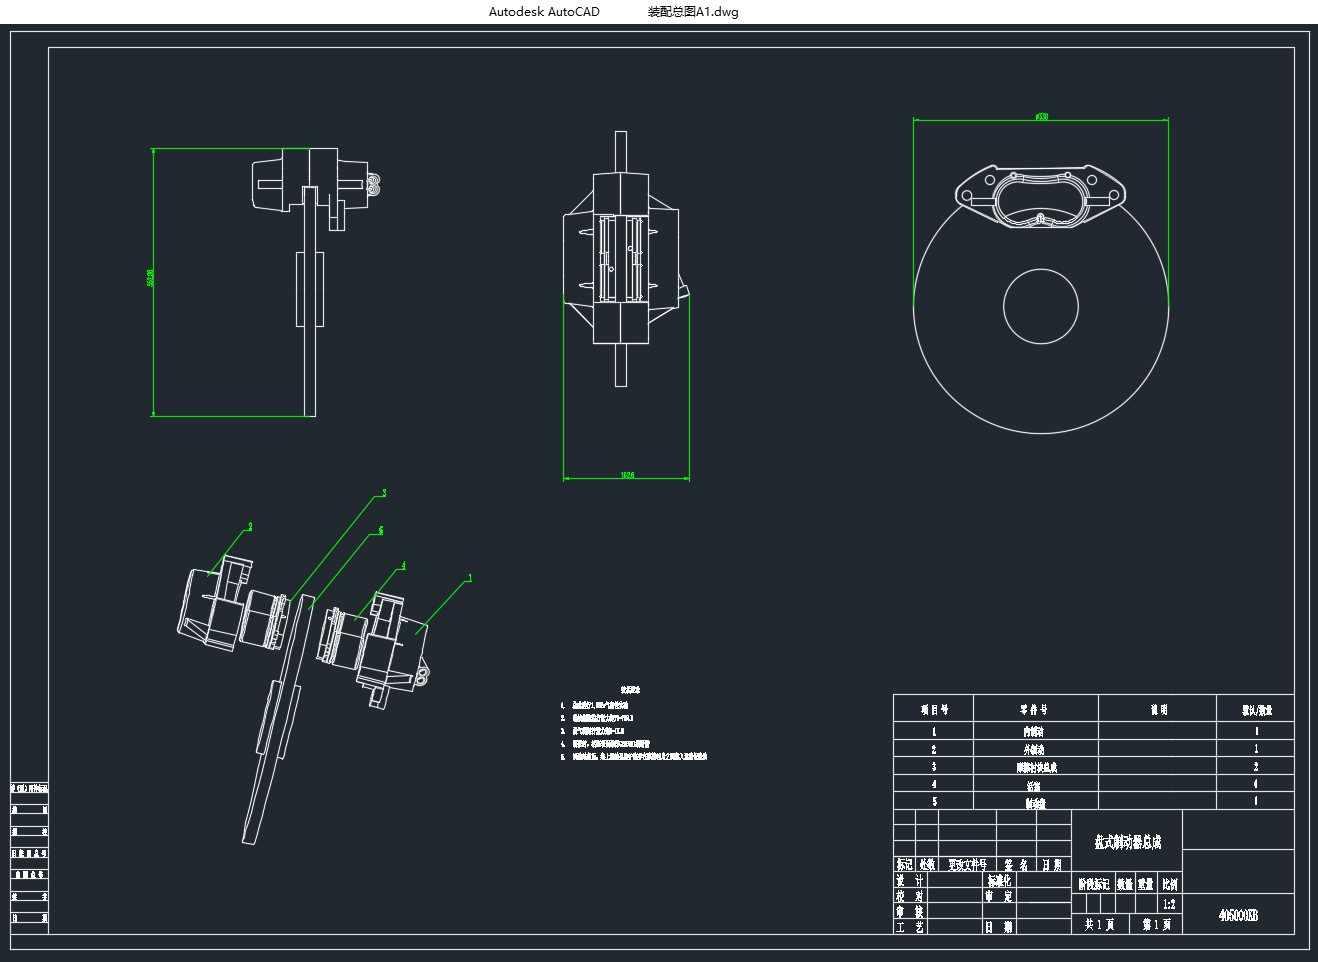
Task: Click the 装配总图A1.dwg file title
Action: tap(693, 12)
